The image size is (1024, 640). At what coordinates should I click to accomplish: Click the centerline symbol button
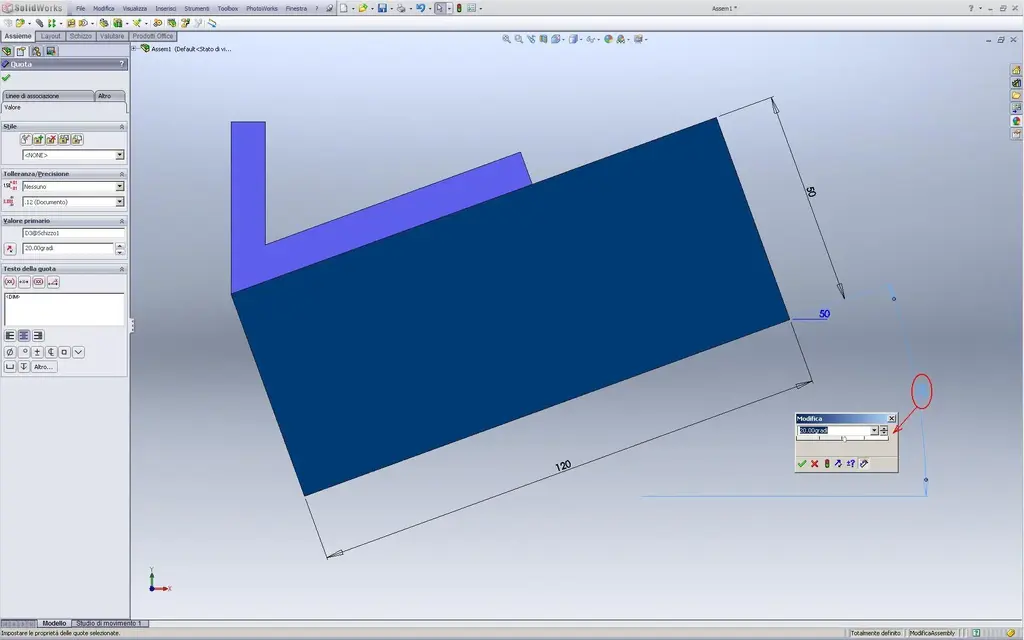tap(51, 352)
